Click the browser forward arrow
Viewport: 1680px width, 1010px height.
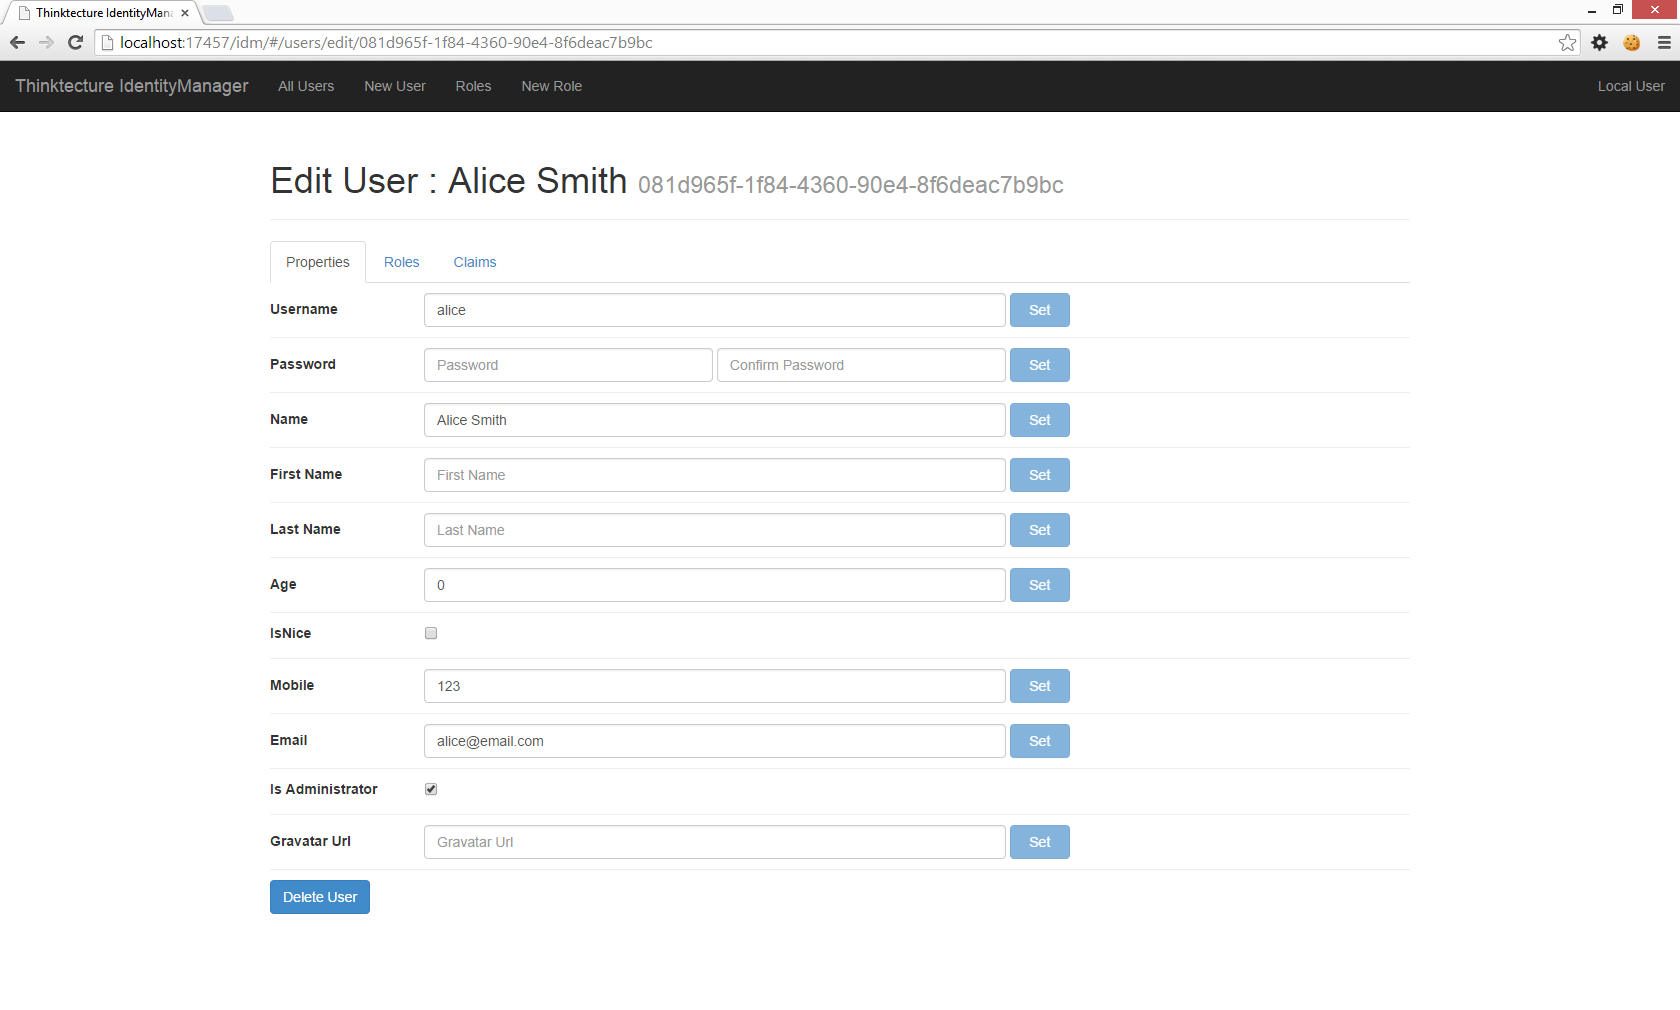(x=46, y=42)
